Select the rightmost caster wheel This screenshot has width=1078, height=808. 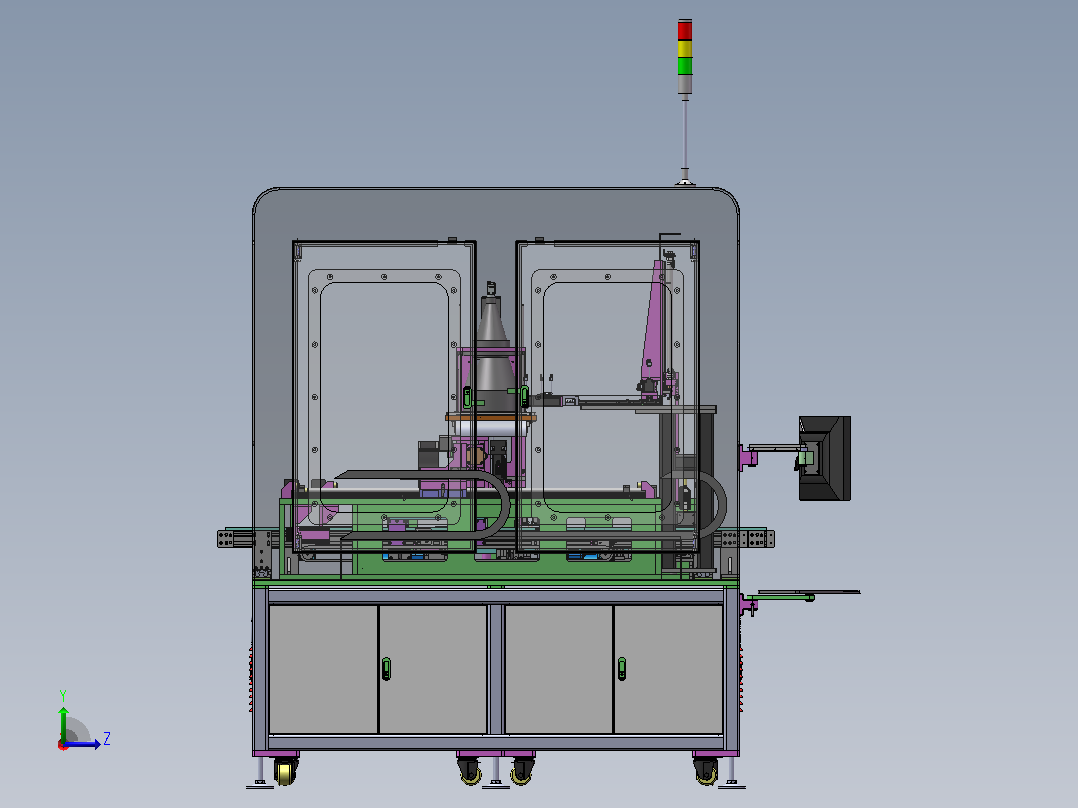click(705, 772)
